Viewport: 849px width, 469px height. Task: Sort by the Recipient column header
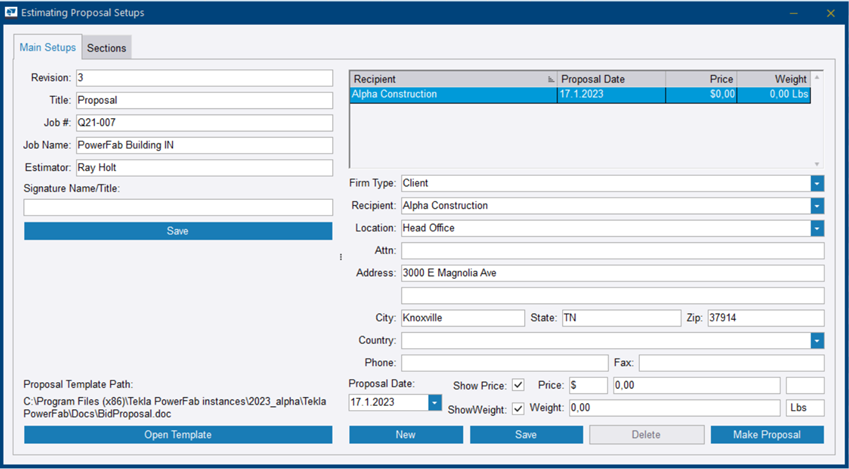450,79
